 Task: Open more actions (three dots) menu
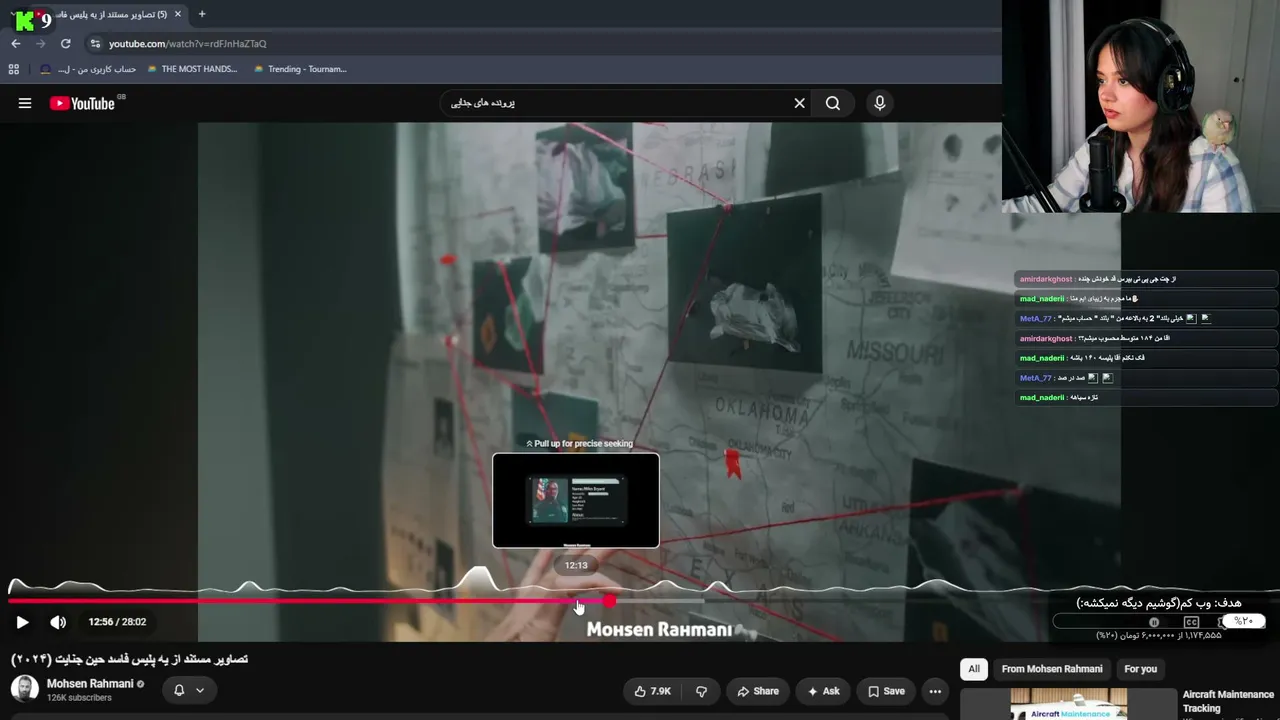tap(935, 691)
